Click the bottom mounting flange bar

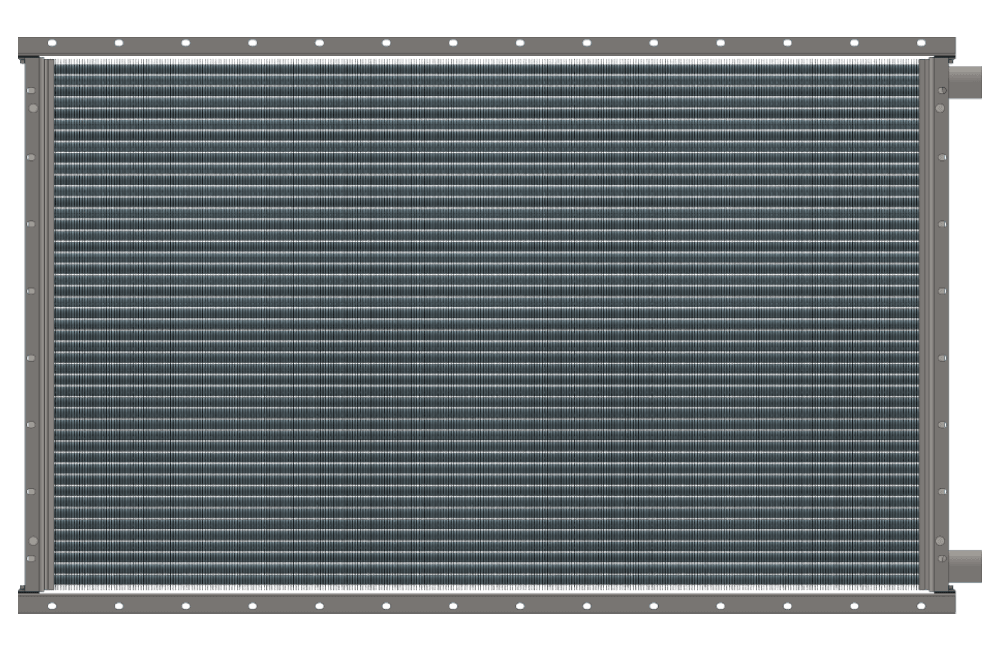click(x=486, y=602)
